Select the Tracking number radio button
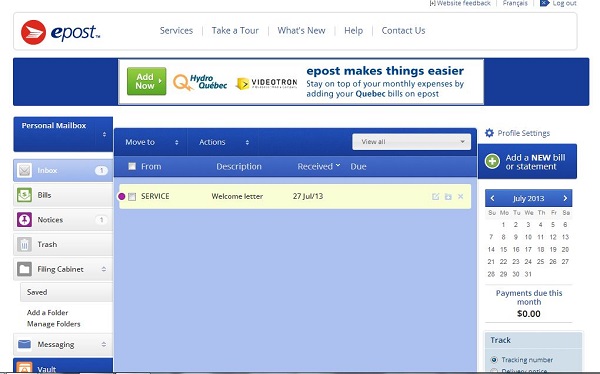The width and height of the screenshot is (600, 374). pos(494,360)
